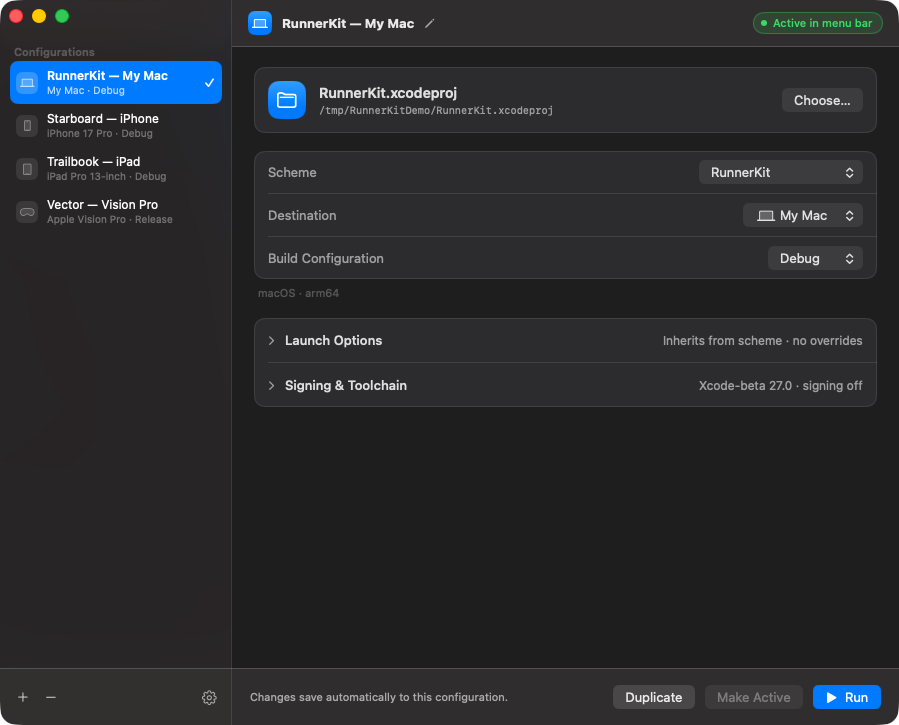
Task: Click the Signing & Toolchain label
Action: (346, 386)
